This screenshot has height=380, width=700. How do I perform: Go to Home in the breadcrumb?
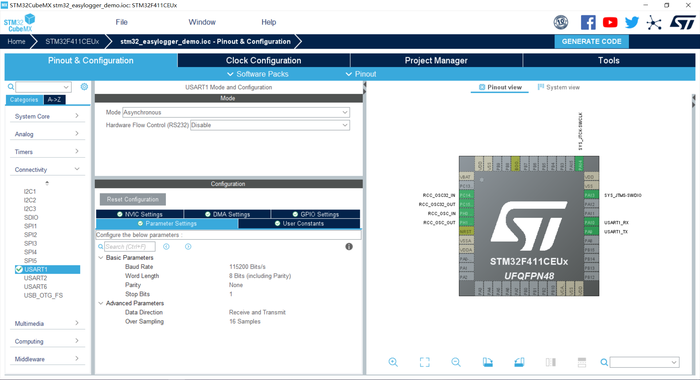[x=16, y=42]
